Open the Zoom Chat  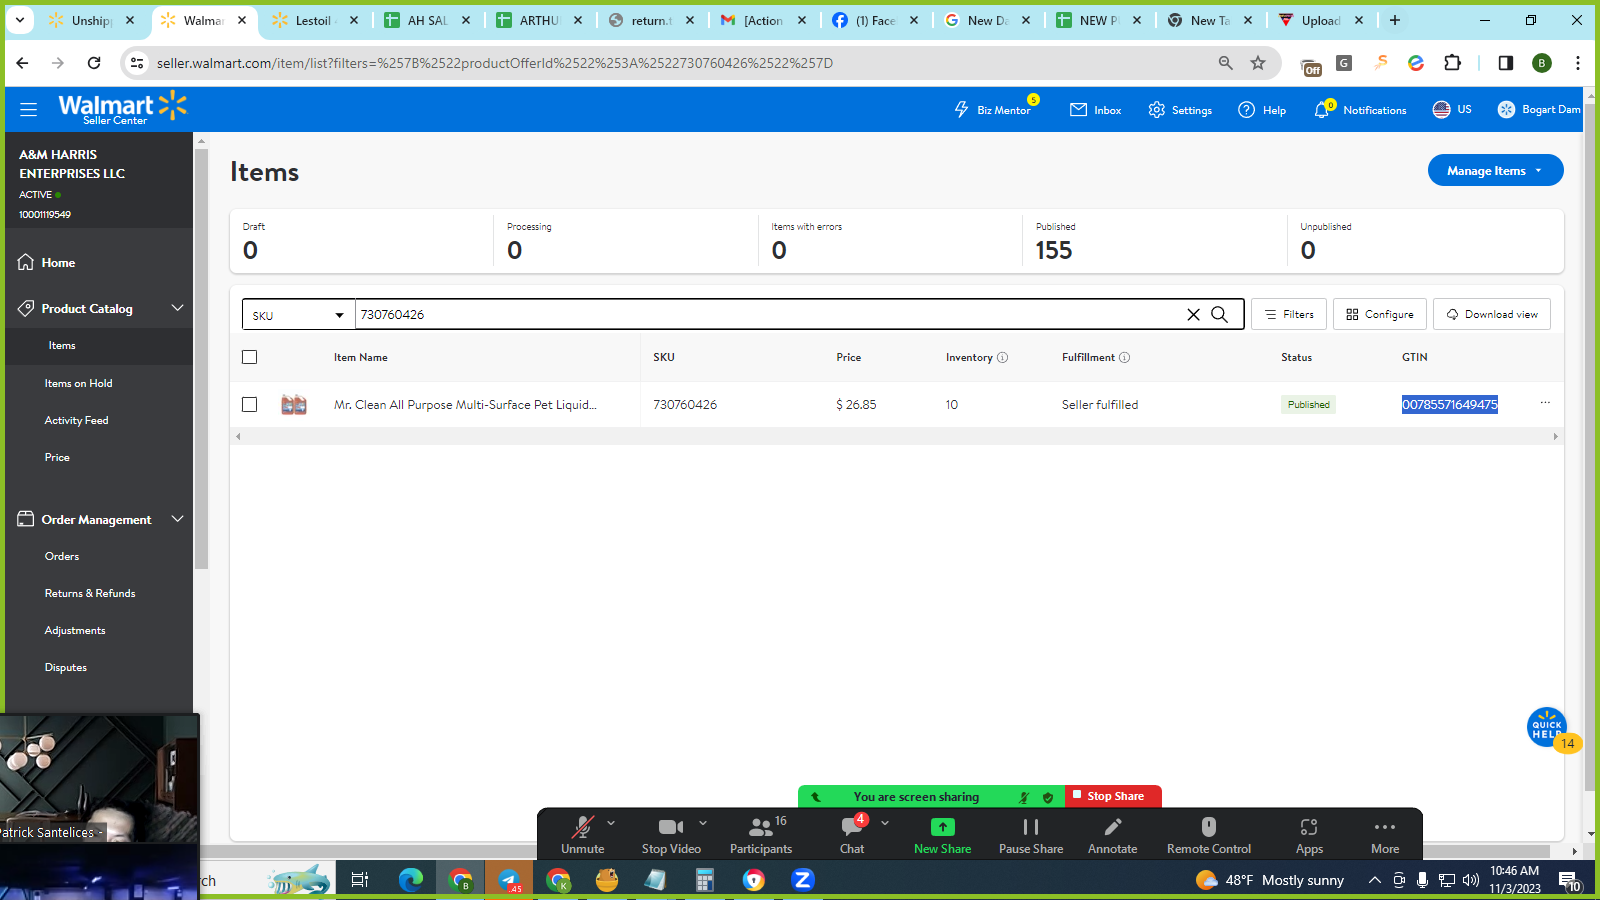(852, 835)
